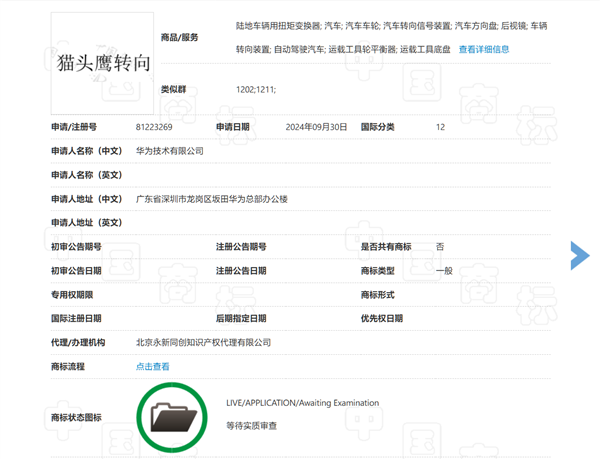Click the 点击查看 trademark process link

tap(153, 366)
